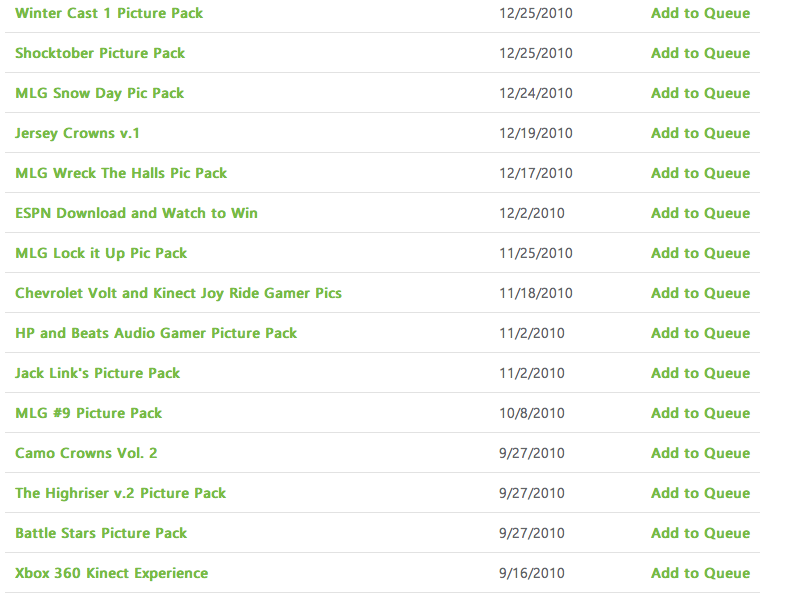The height and width of the screenshot is (598, 791).
Task: Add ESPN Download and Watch to Win to queue
Action: pyautogui.click(x=700, y=213)
